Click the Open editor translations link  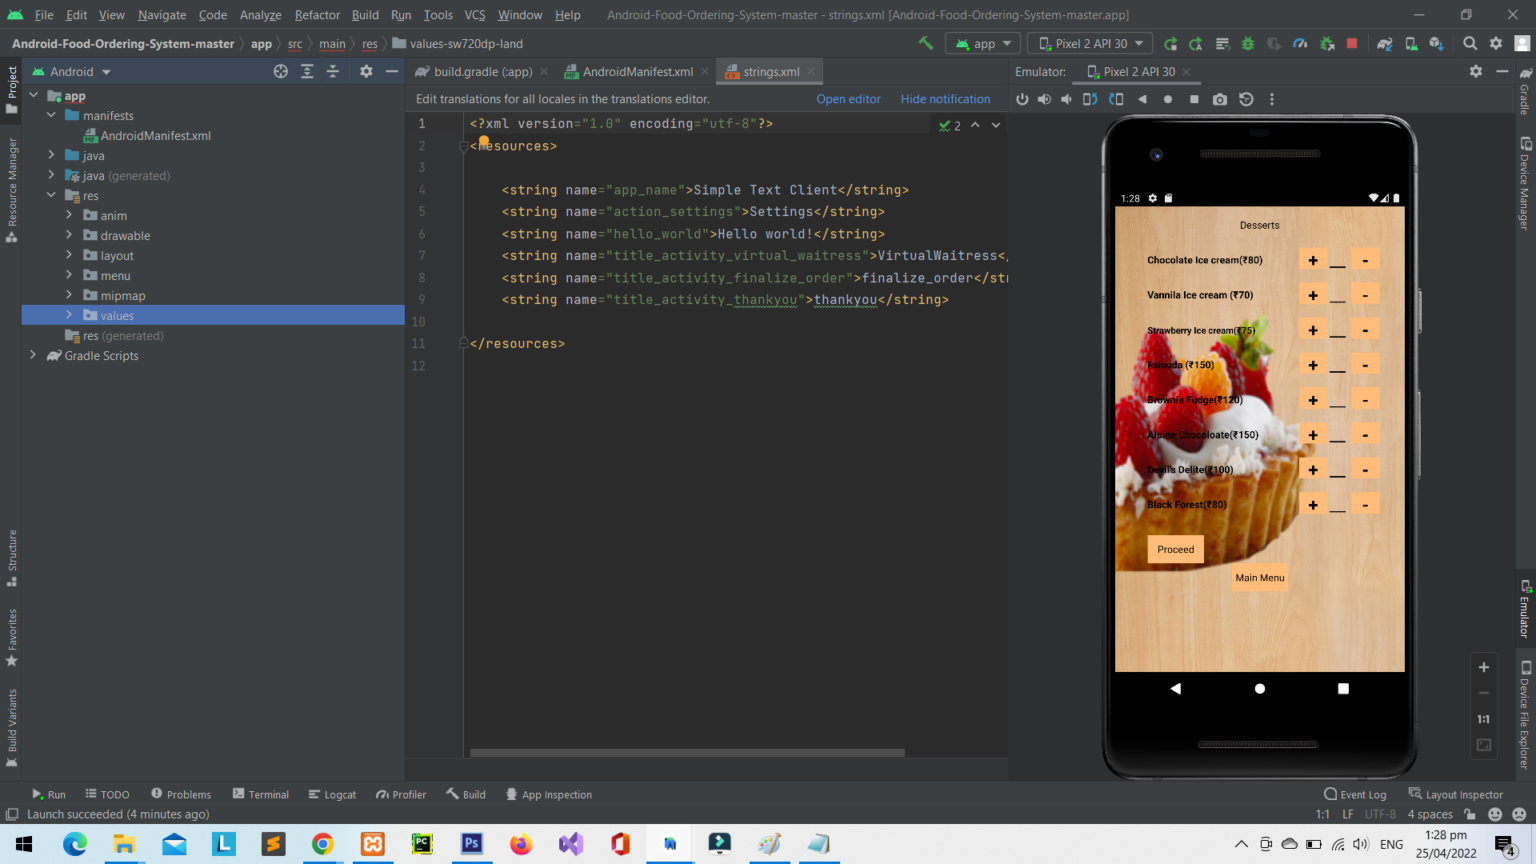click(850, 99)
